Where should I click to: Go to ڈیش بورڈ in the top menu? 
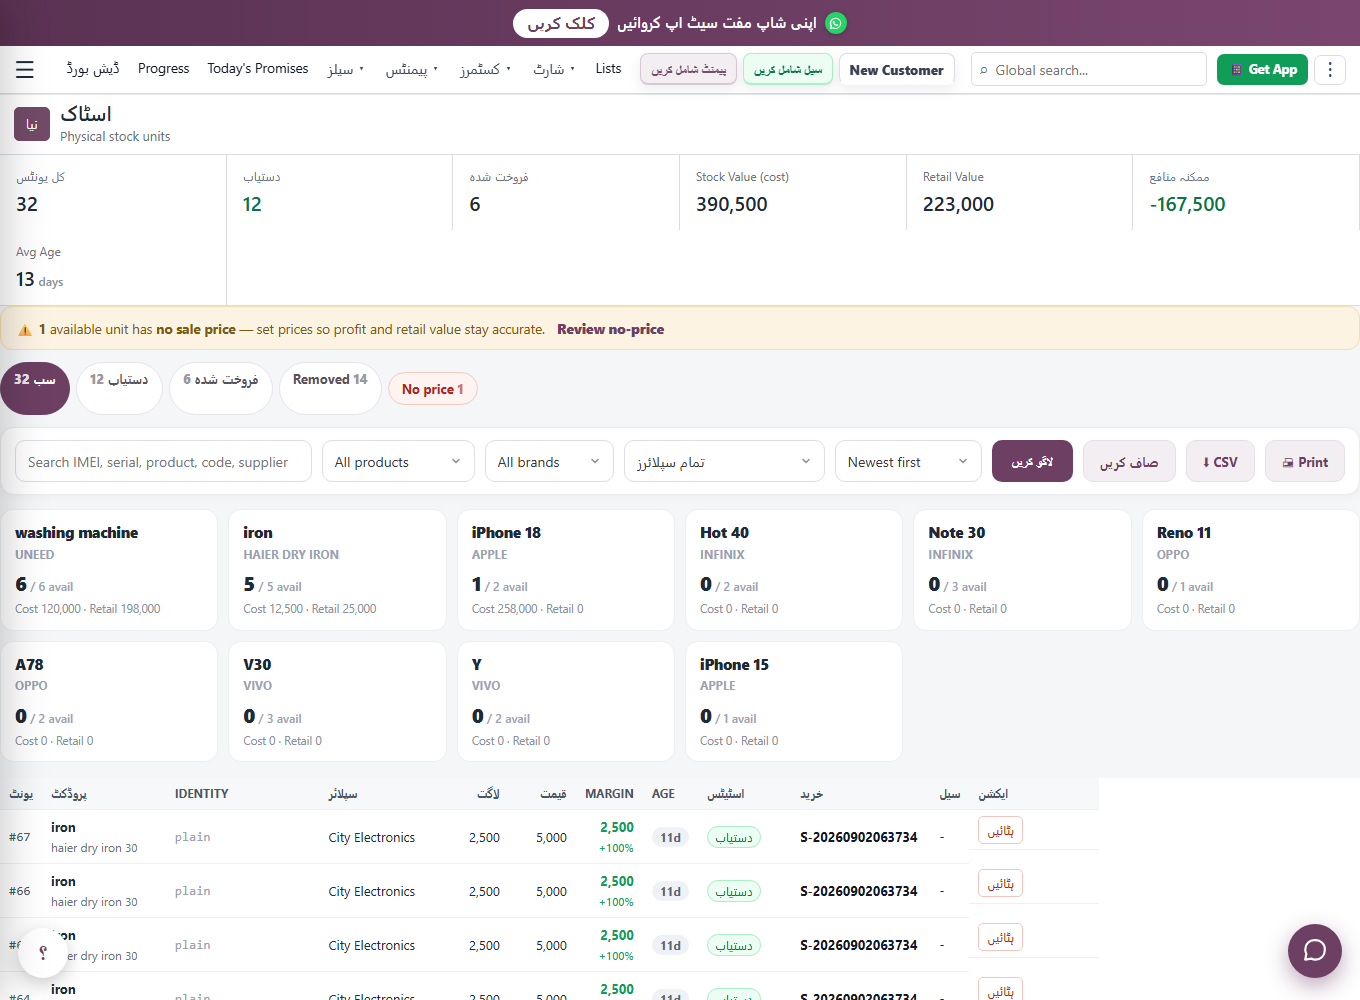[x=93, y=68]
